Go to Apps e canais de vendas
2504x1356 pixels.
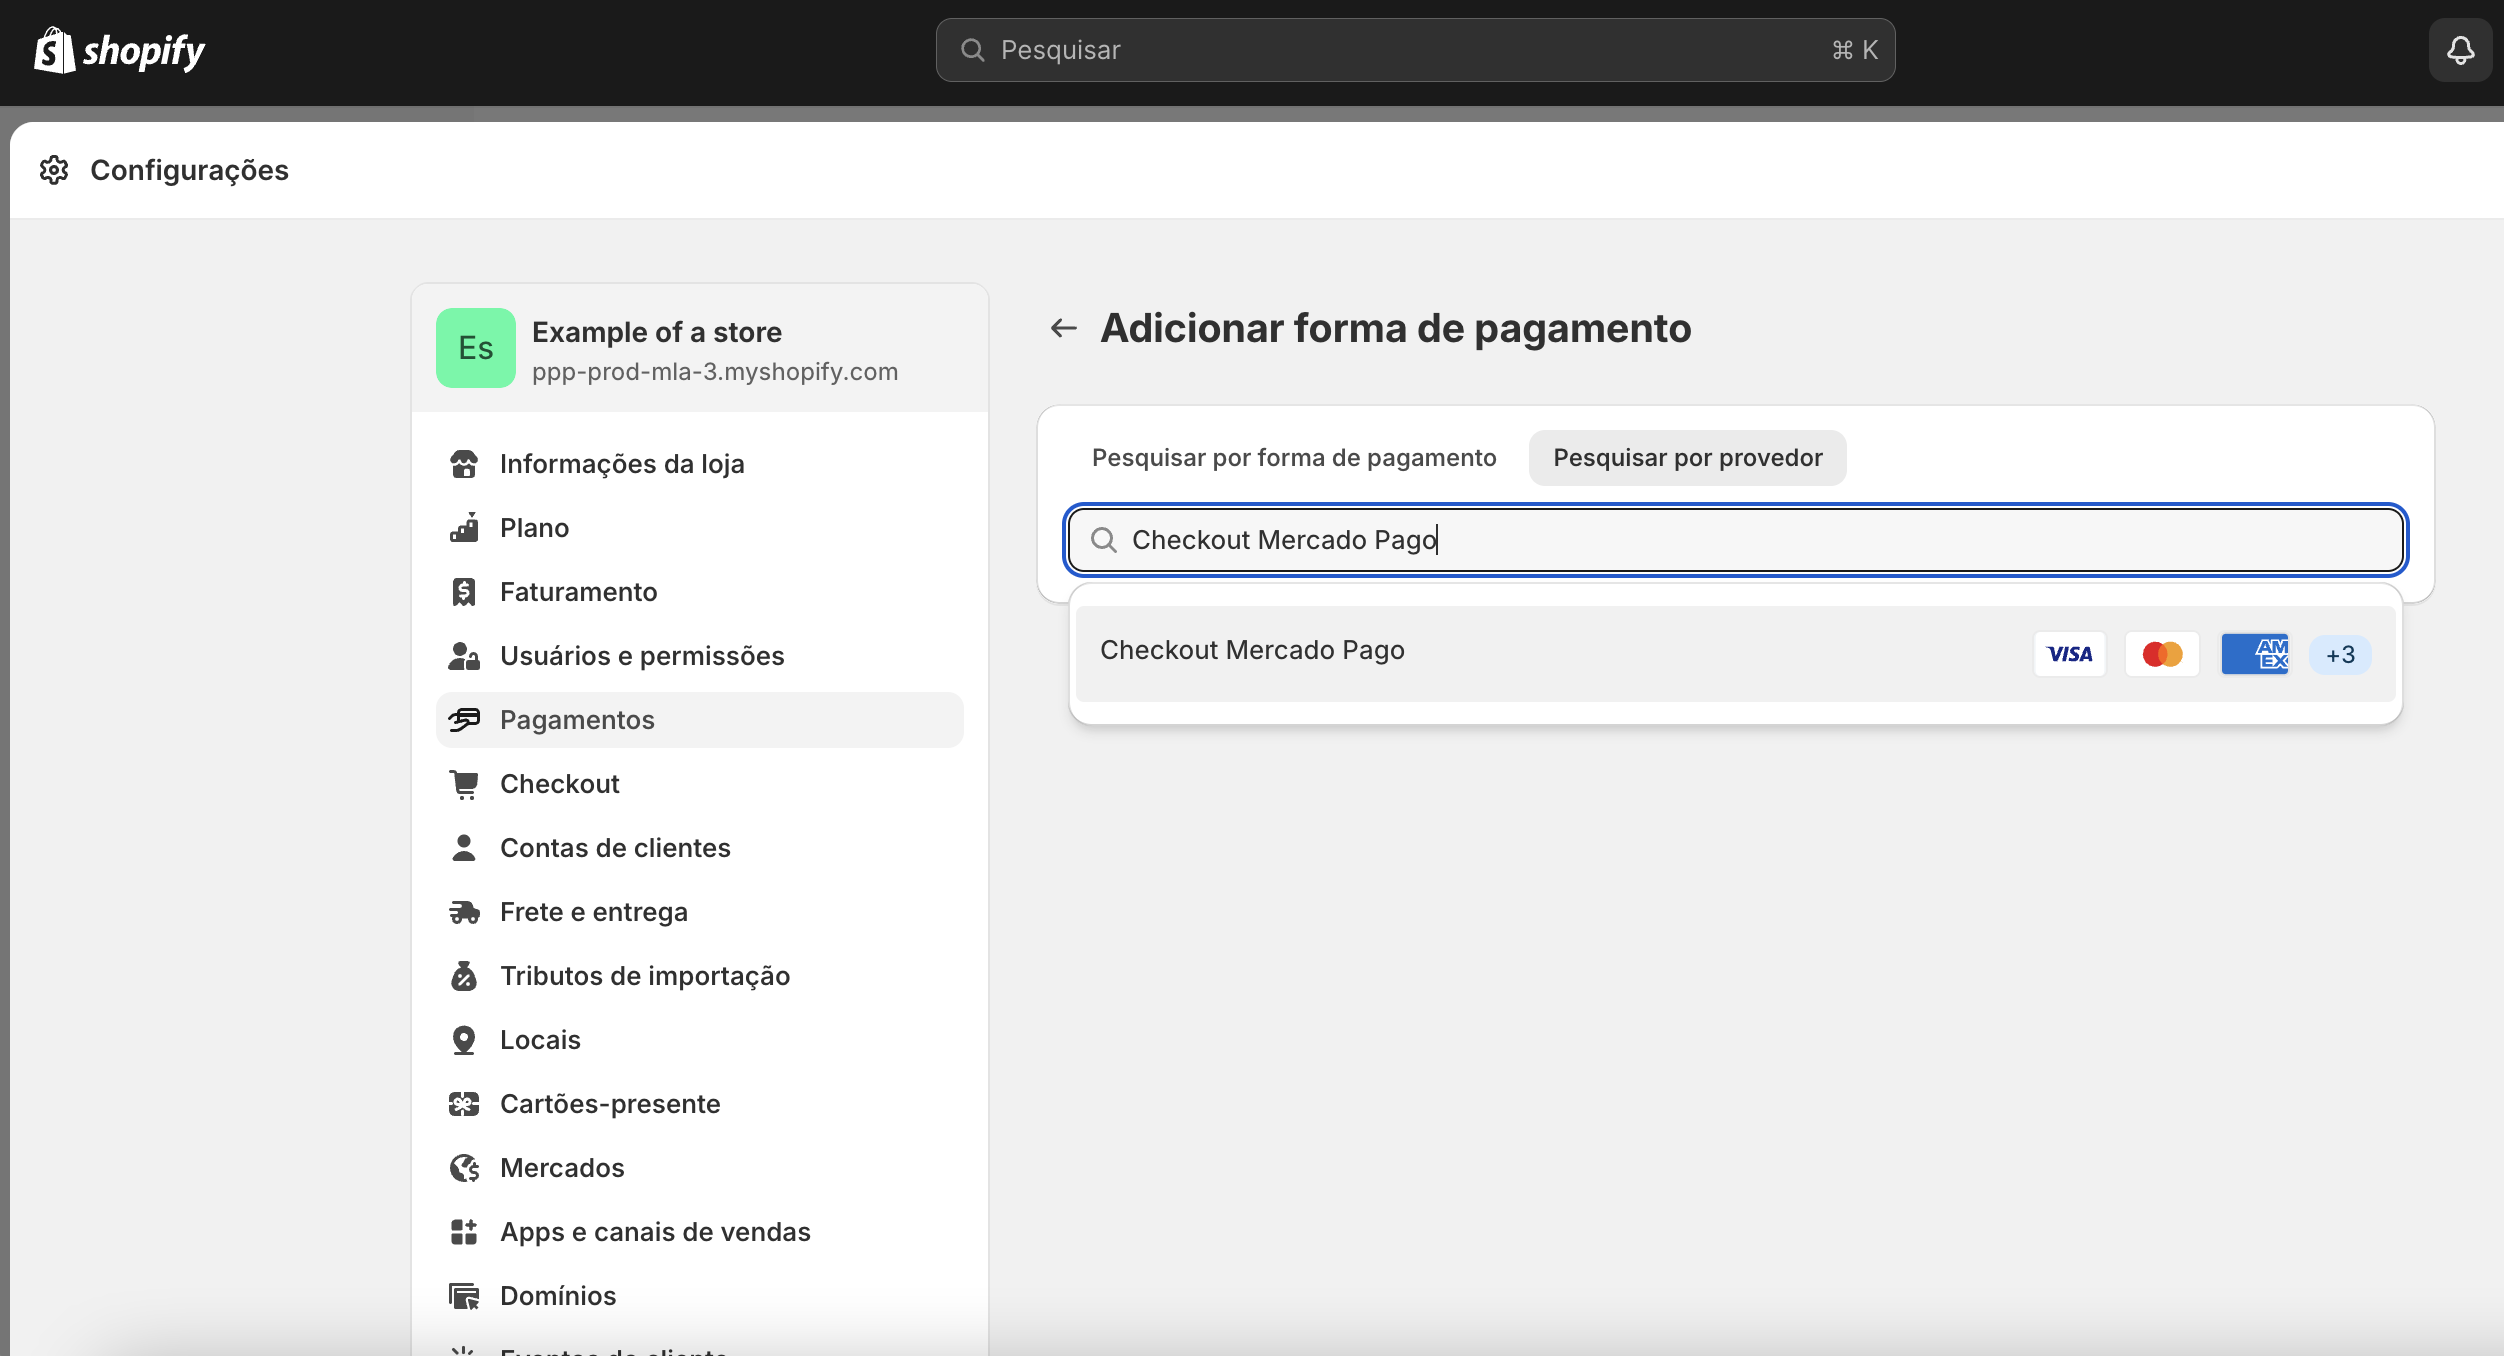click(700, 1232)
